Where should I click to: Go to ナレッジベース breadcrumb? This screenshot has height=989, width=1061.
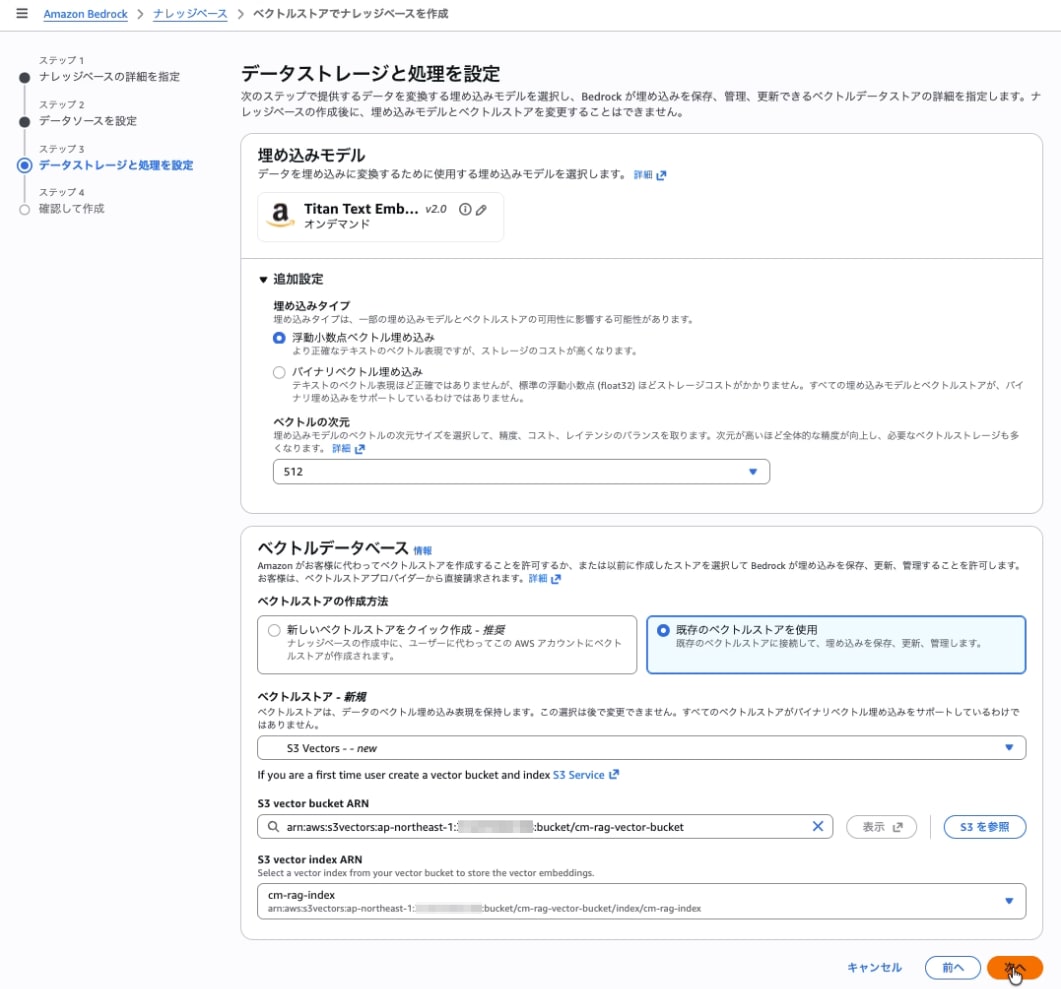[190, 14]
